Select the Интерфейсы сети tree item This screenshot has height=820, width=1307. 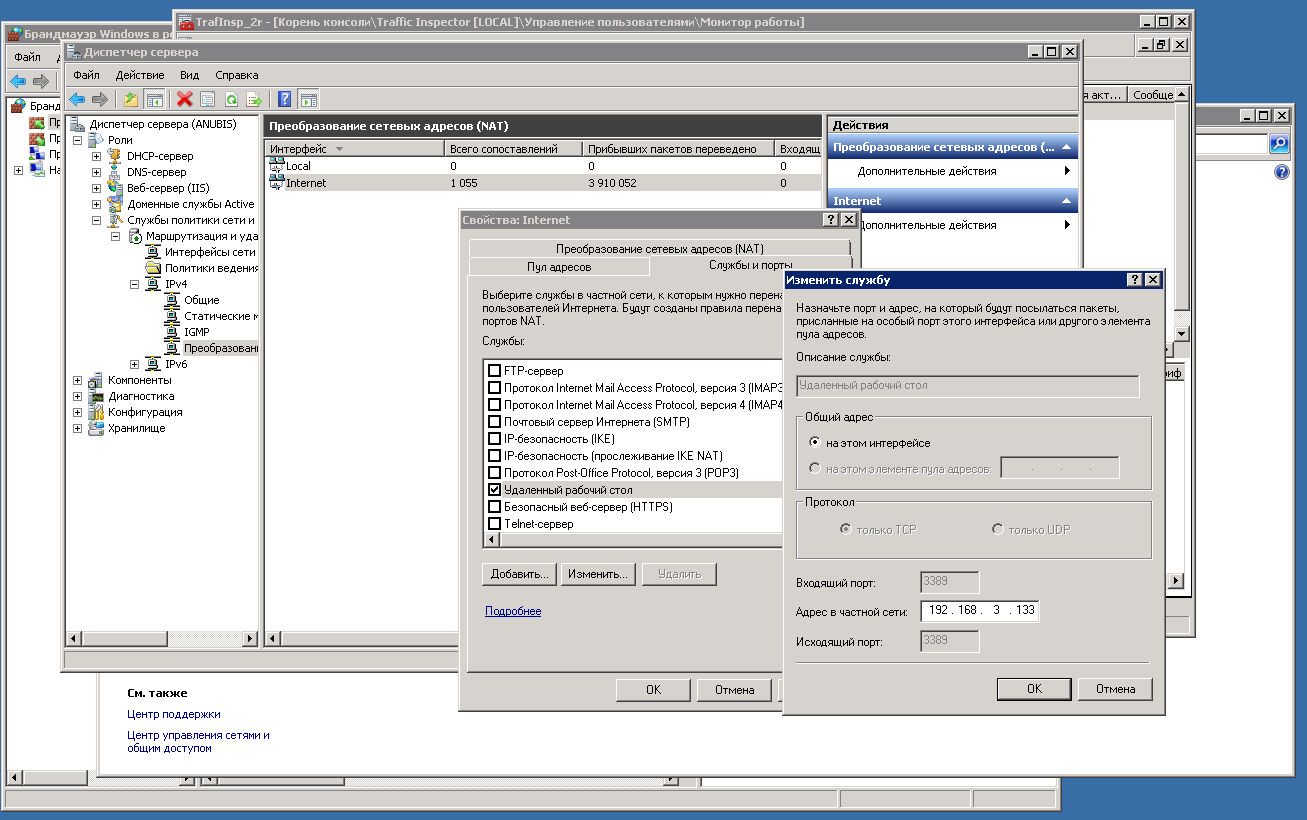click(211, 252)
